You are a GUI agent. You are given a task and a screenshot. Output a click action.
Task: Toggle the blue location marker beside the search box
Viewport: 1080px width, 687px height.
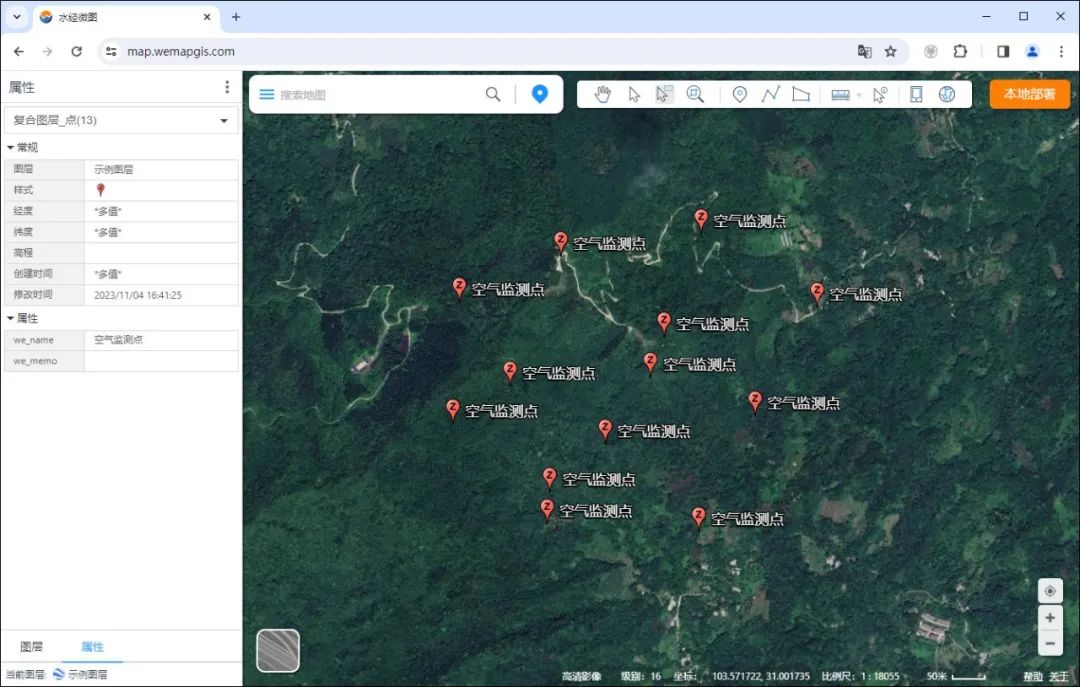(540, 93)
